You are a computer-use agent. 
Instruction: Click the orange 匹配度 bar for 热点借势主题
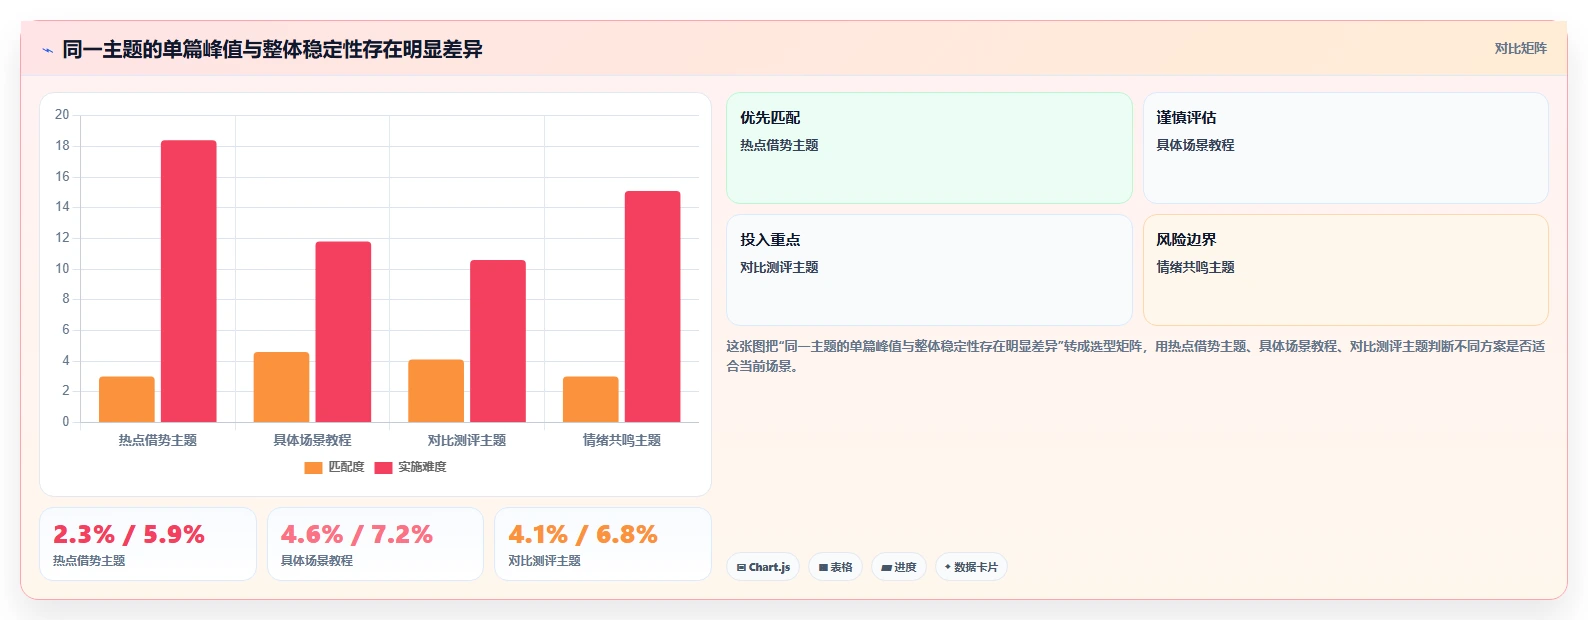click(x=127, y=399)
